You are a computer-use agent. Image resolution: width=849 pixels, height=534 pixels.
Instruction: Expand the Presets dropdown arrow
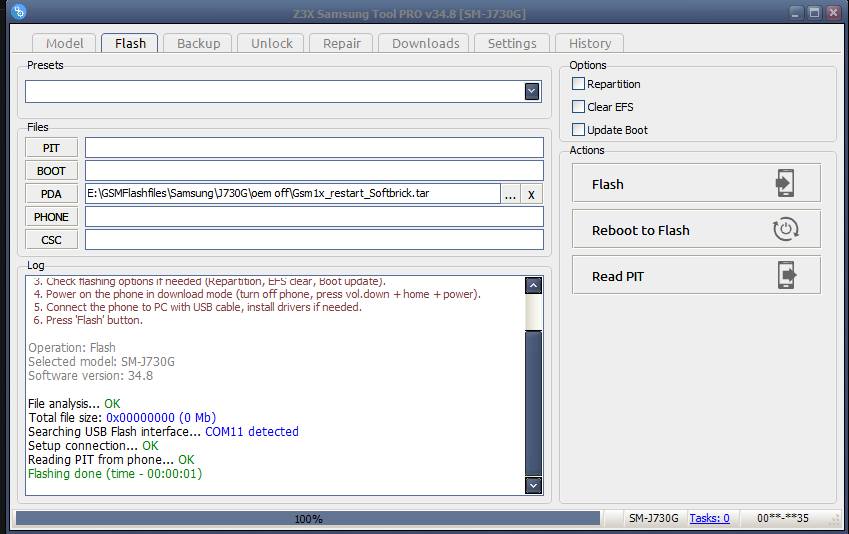tap(532, 92)
